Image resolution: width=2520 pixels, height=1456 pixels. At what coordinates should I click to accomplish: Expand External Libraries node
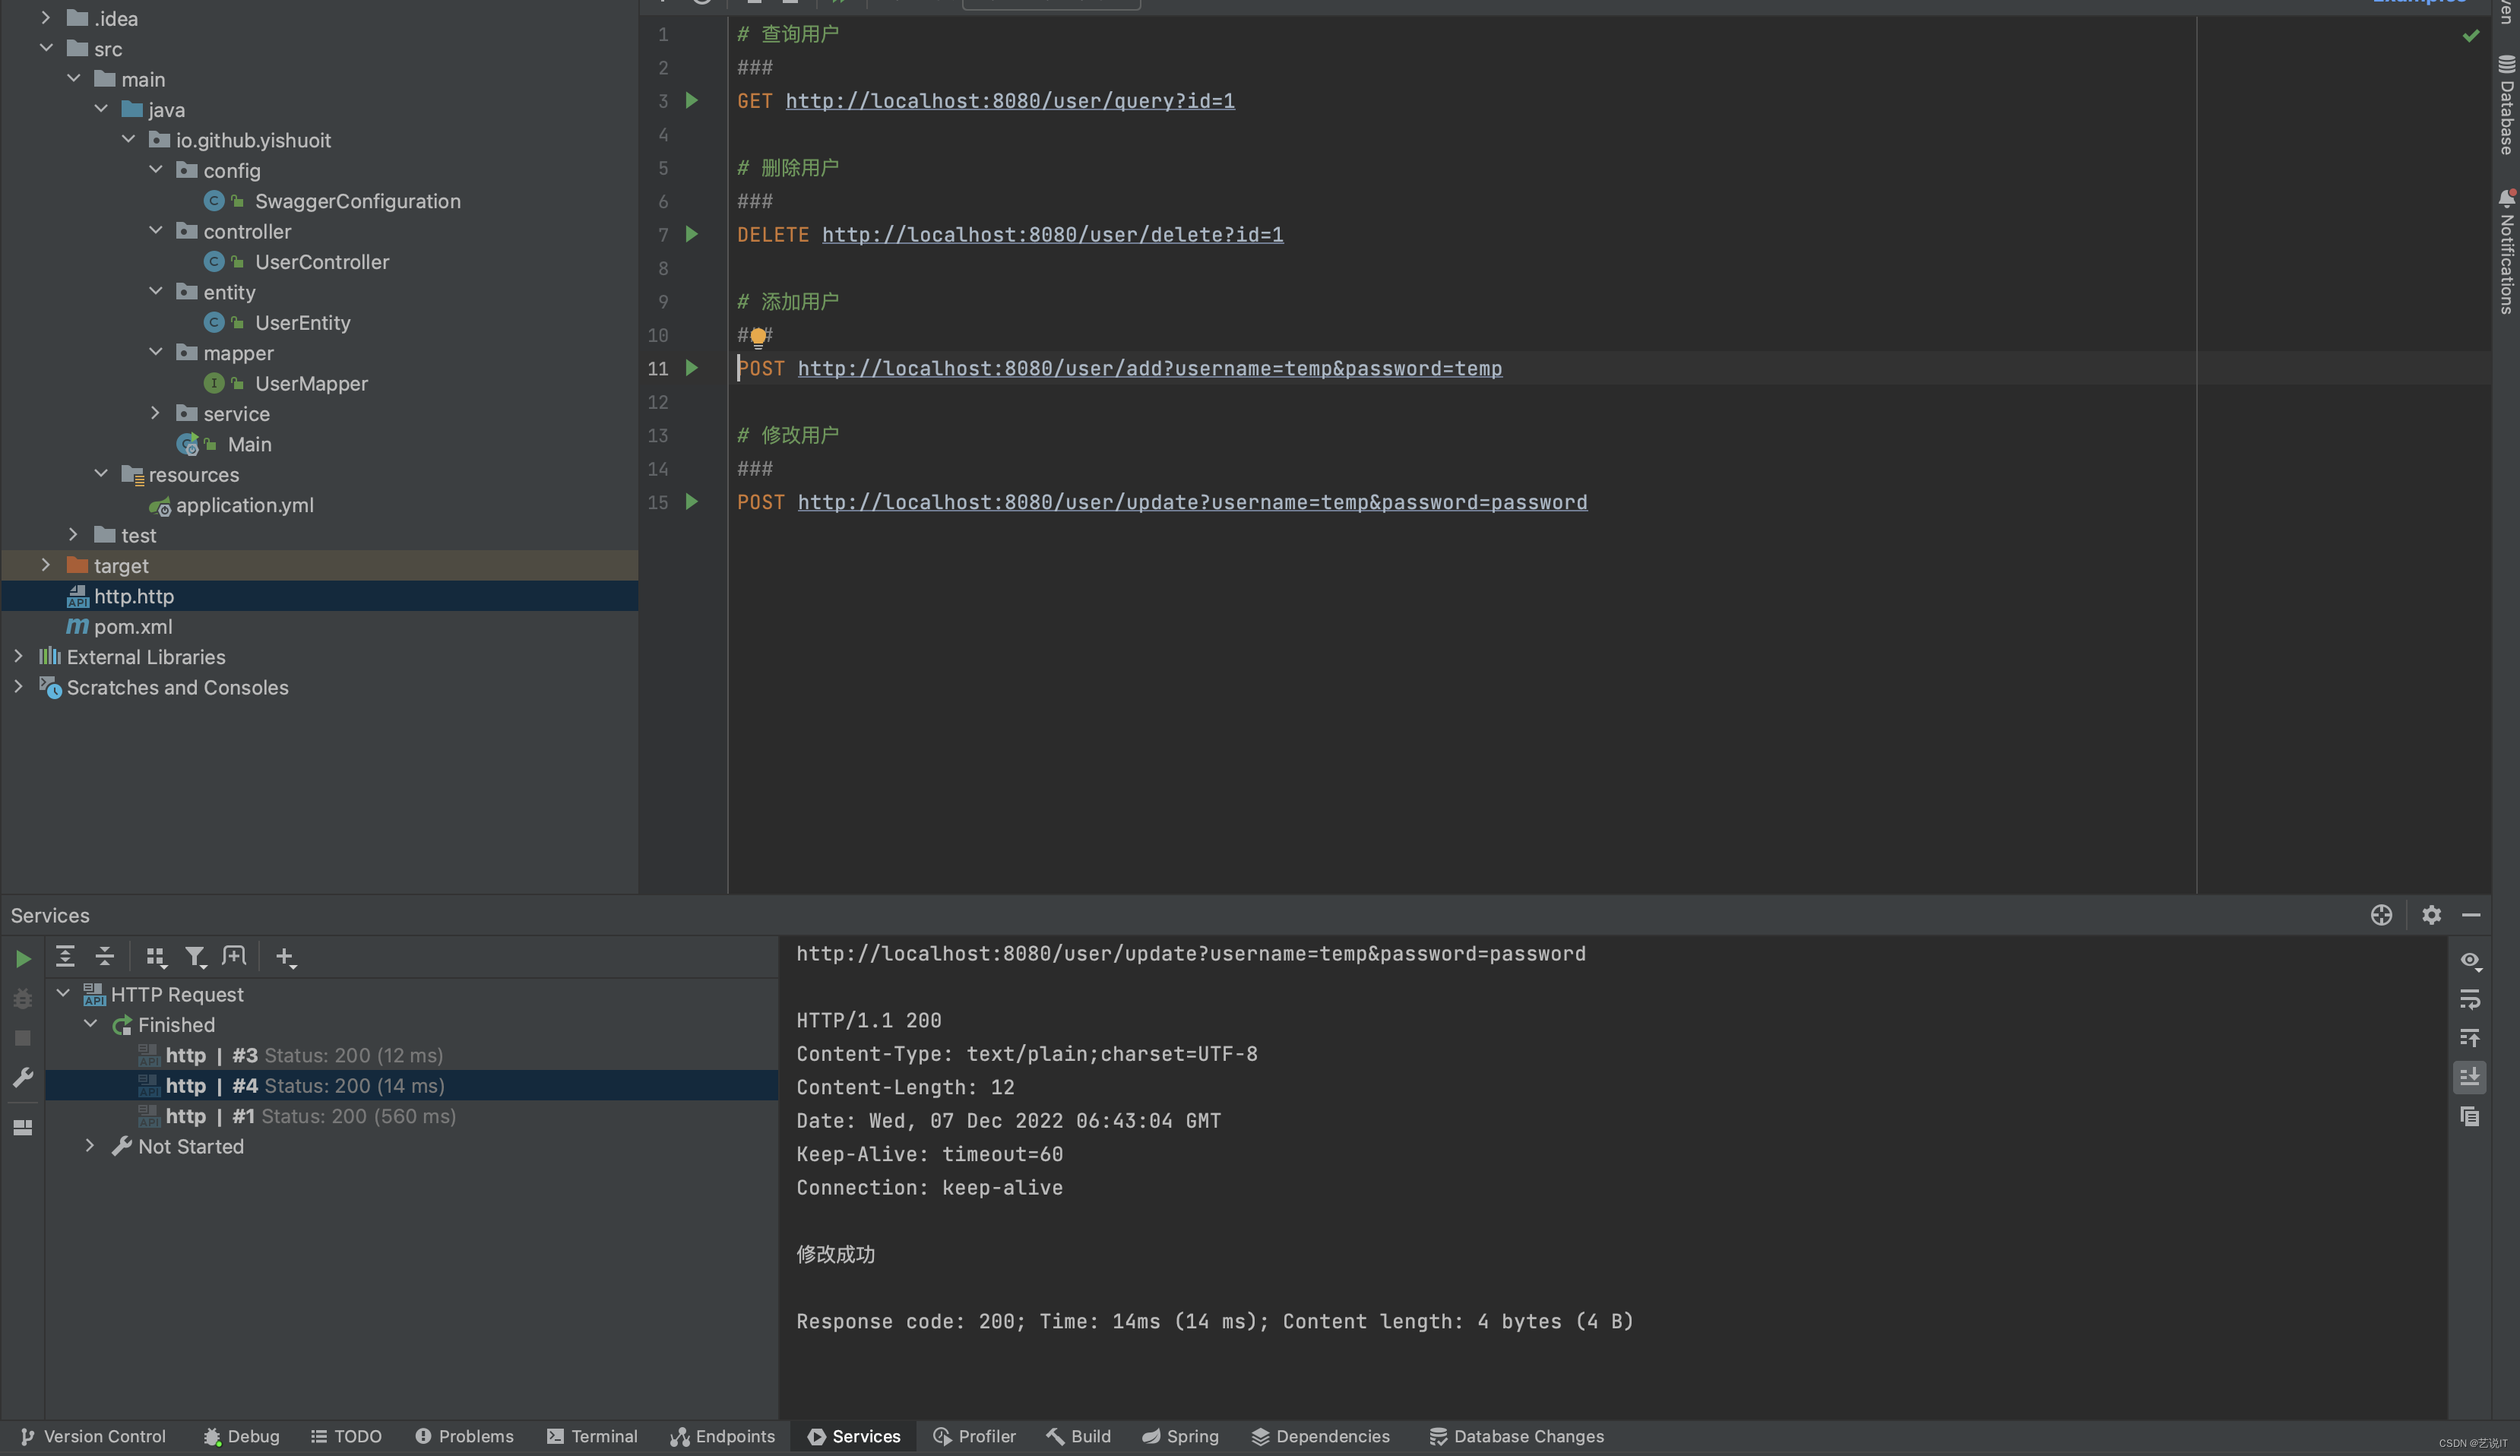coord(18,656)
